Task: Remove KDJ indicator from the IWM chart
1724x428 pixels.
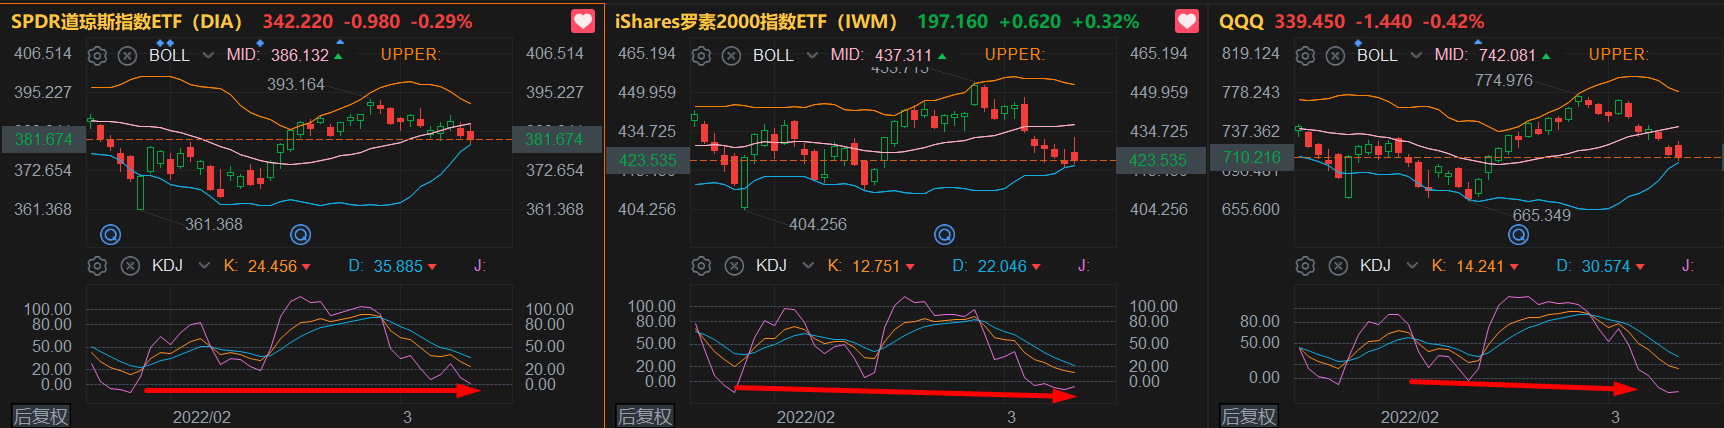Action: coord(734,266)
